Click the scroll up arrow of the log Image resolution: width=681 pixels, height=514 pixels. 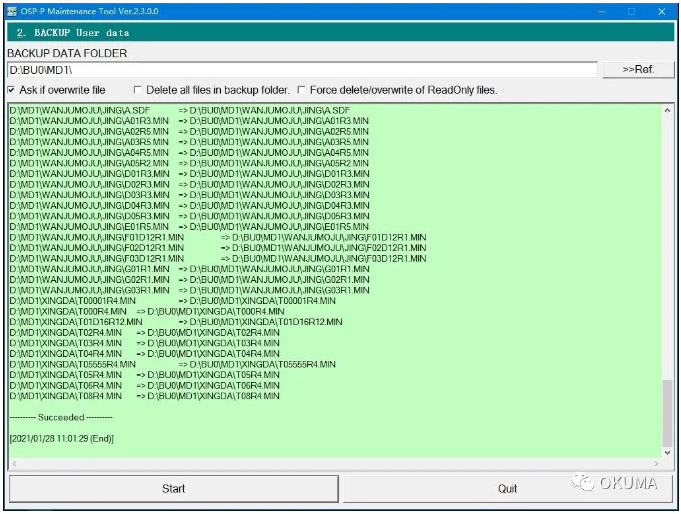point(668,108)
